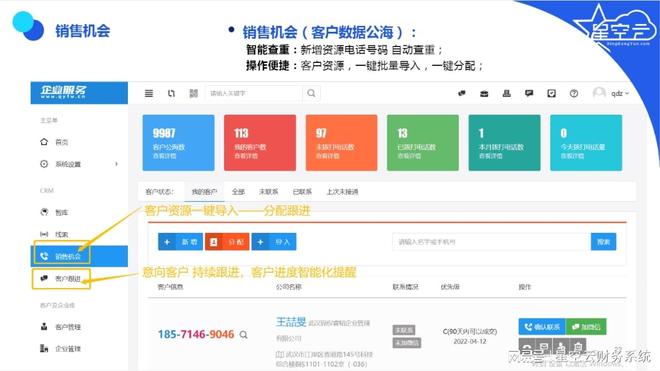The image size is (660, 371).
Task: Open the teal card showing 1
Action: [504, 143]
